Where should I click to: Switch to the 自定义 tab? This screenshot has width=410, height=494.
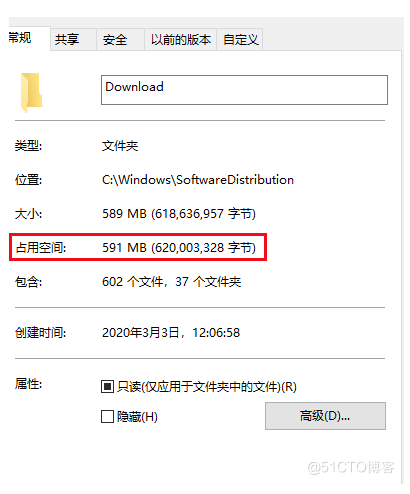point(240,39)
